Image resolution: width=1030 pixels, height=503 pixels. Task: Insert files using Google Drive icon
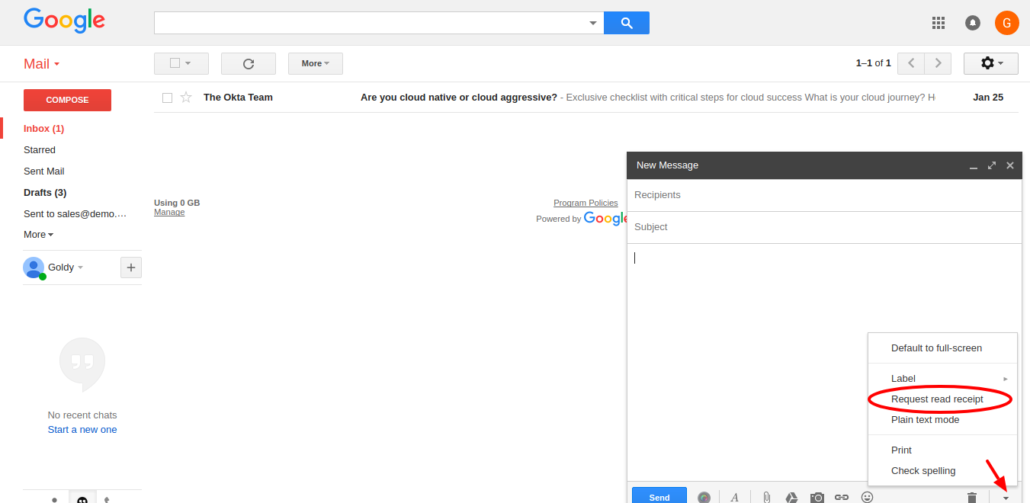pos(792,497)
